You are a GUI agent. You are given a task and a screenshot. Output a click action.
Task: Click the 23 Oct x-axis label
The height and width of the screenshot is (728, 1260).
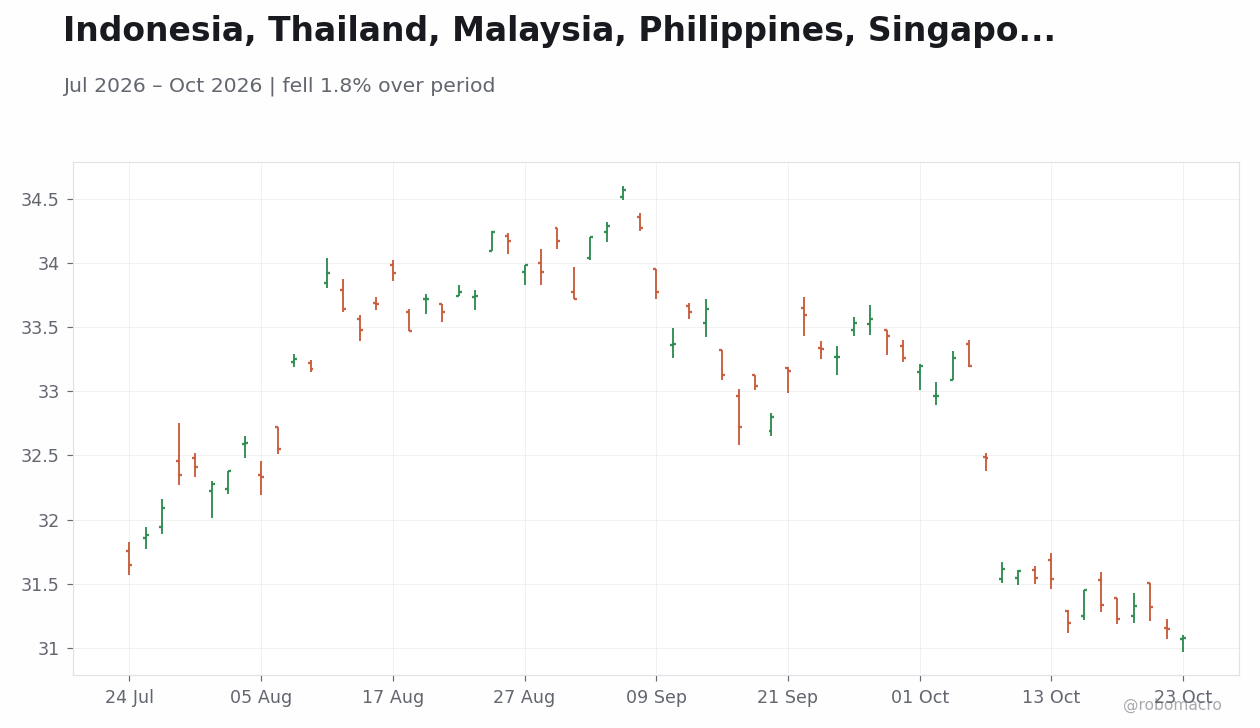(x=1183, y=698)
